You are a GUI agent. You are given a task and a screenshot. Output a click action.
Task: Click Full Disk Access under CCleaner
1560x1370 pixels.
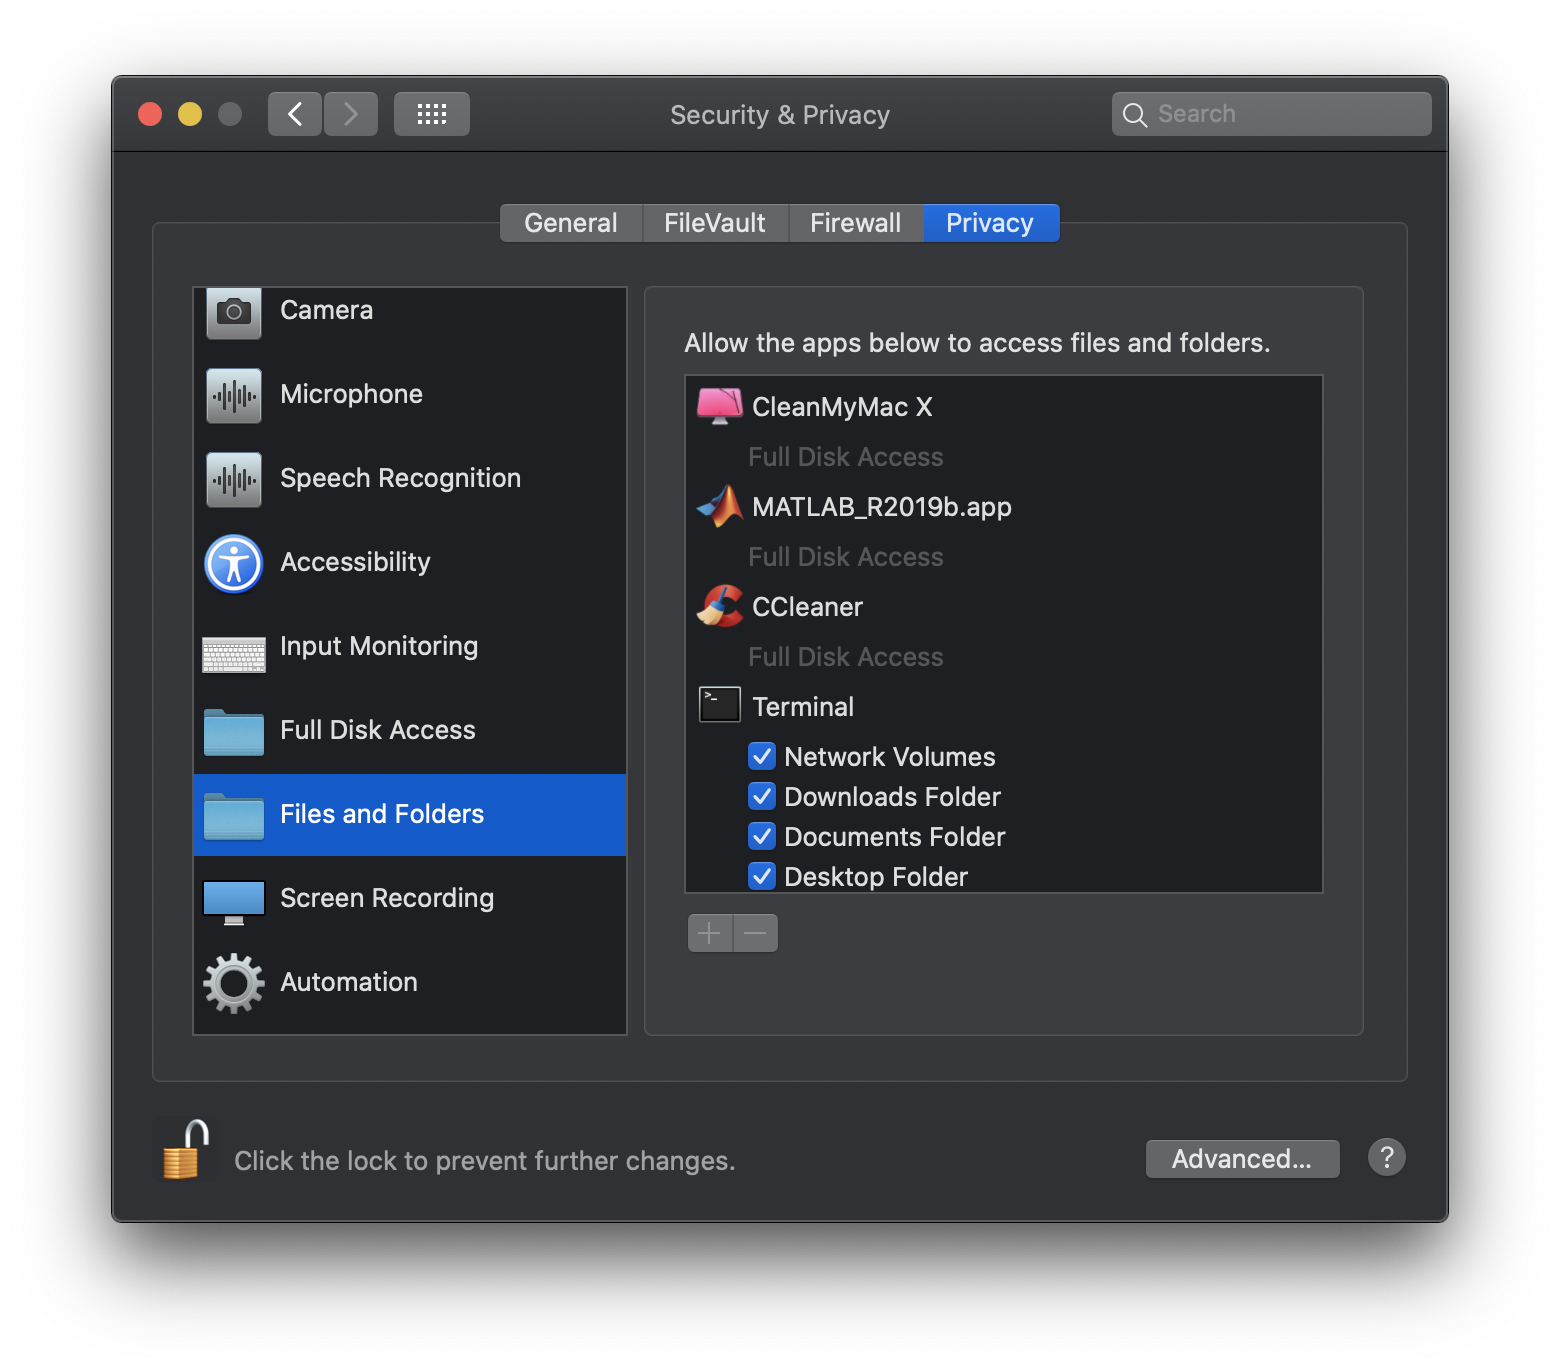tap(846, 658)
